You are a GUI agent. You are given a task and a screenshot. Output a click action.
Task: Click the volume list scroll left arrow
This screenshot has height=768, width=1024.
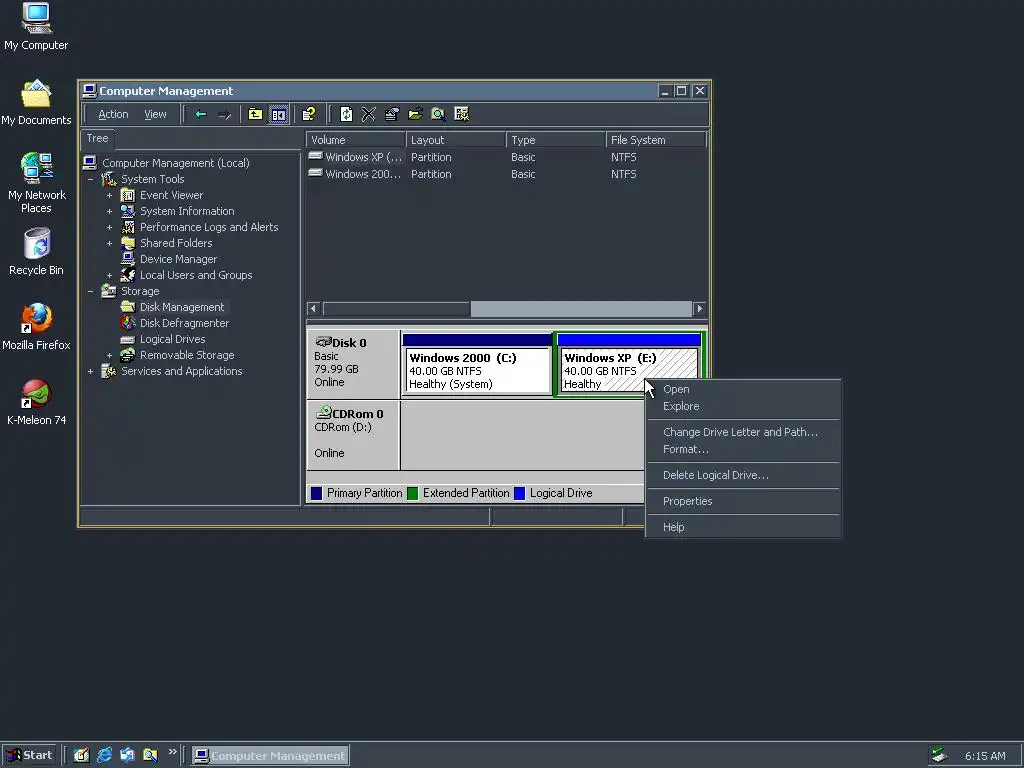coord(313,308)
